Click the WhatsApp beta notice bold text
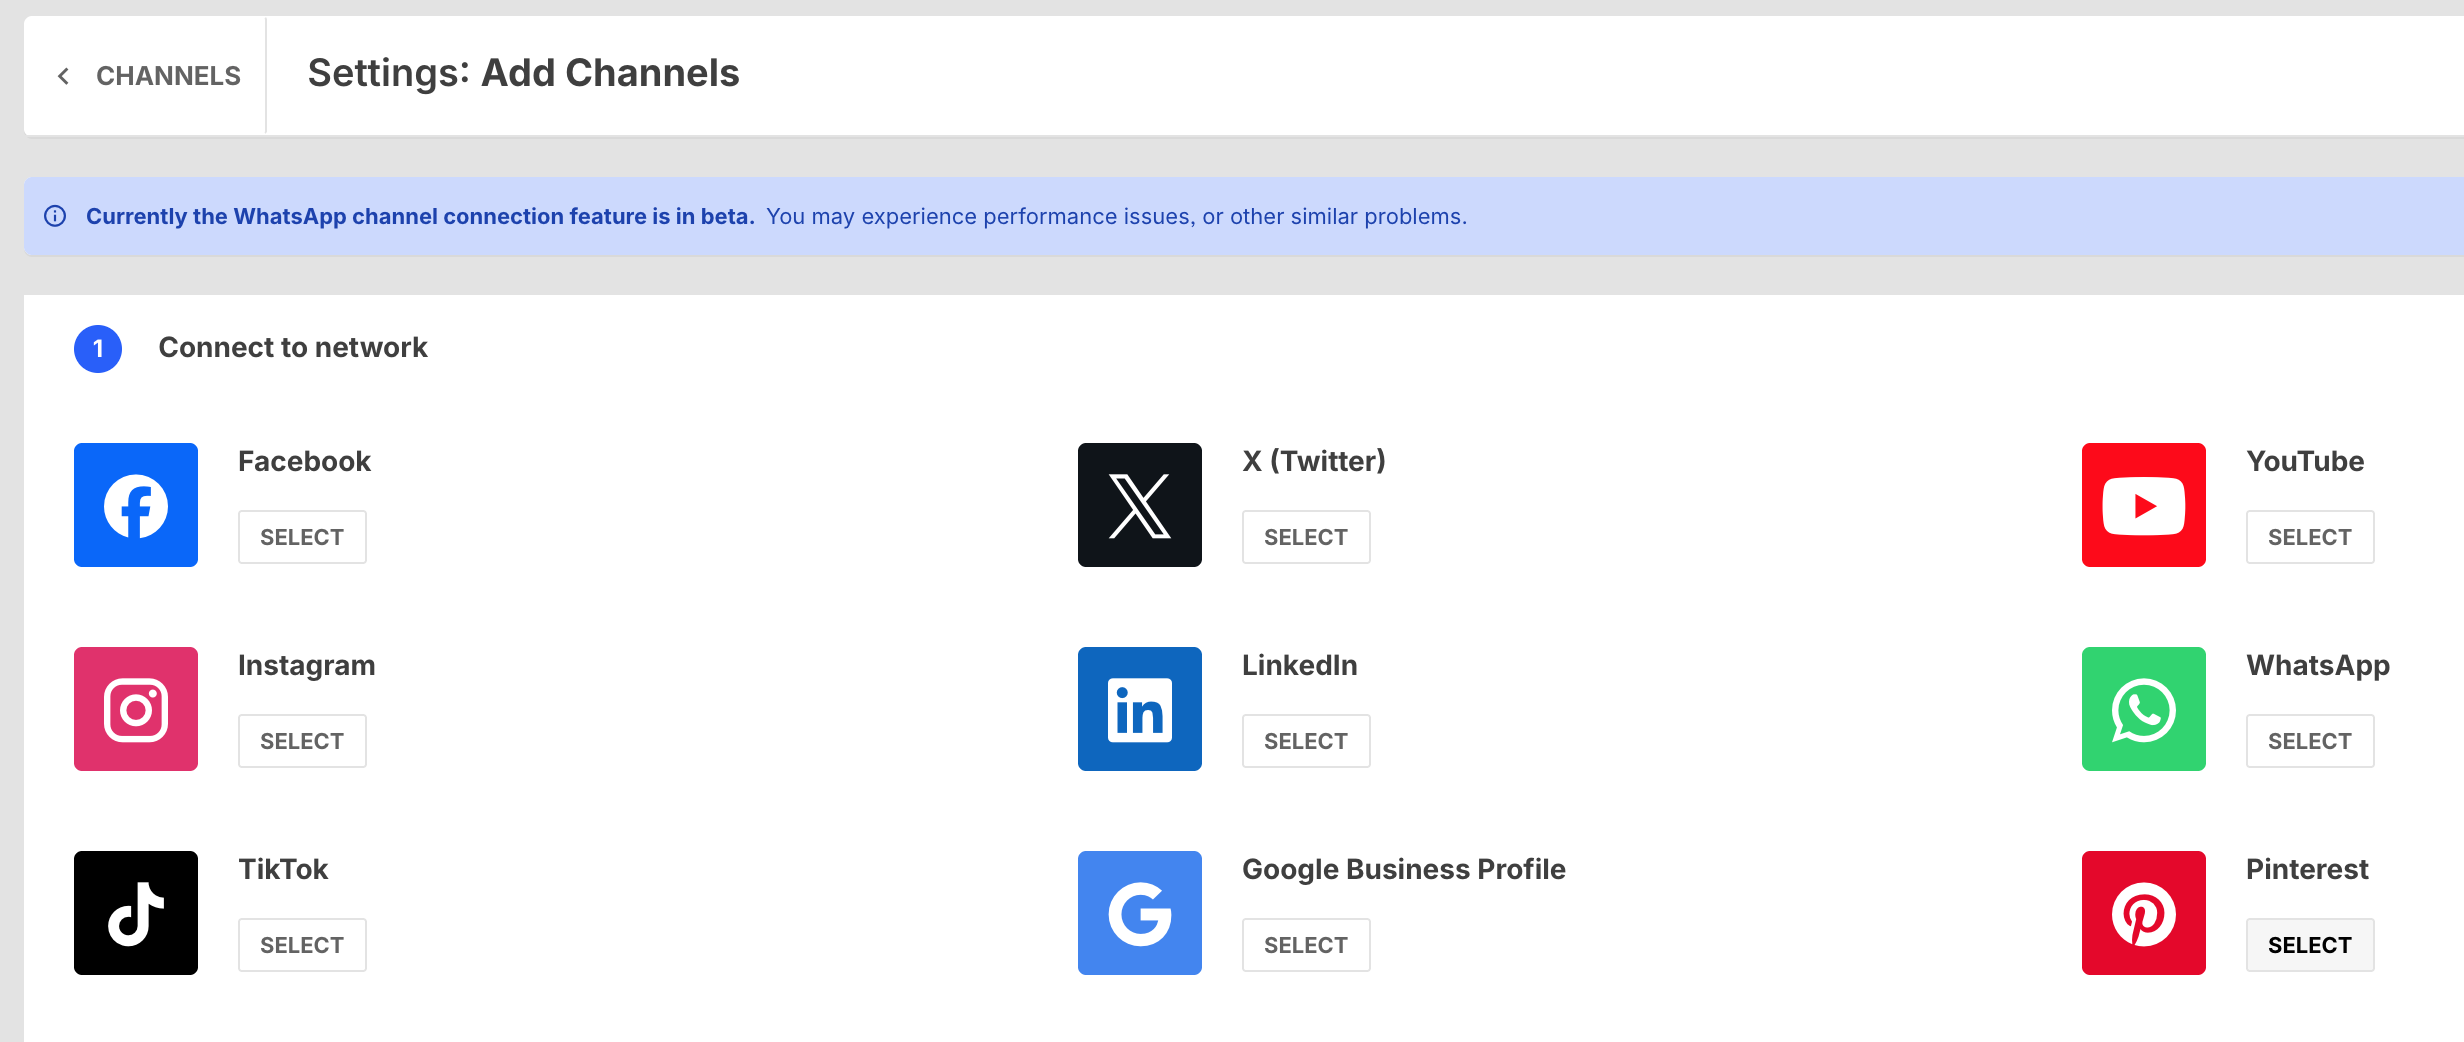 [x=420, y=216]
